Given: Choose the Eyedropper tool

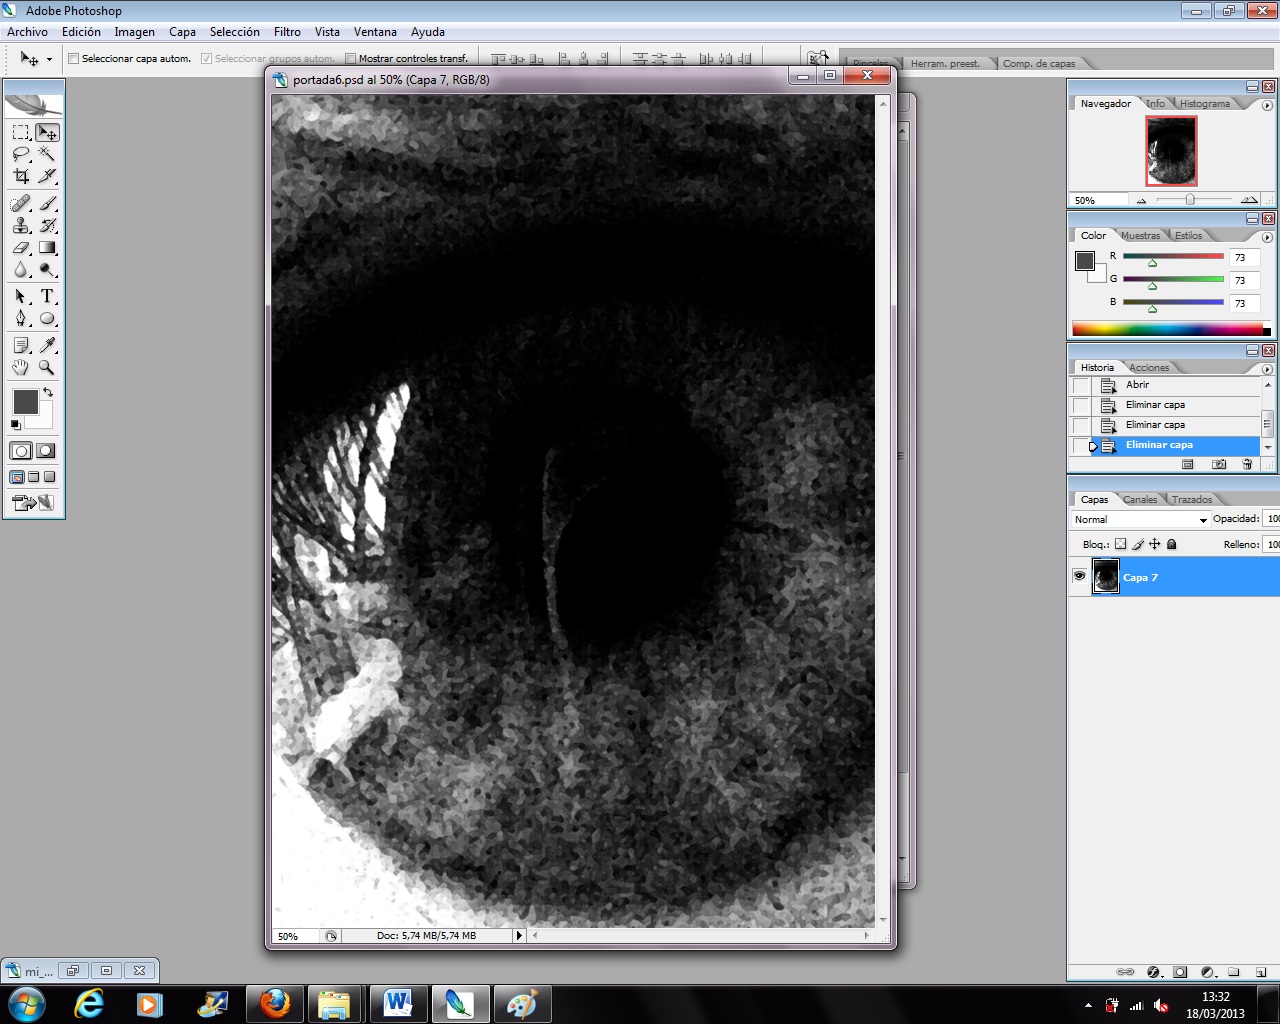Looking at the screenshot, I should pos(47,345).
